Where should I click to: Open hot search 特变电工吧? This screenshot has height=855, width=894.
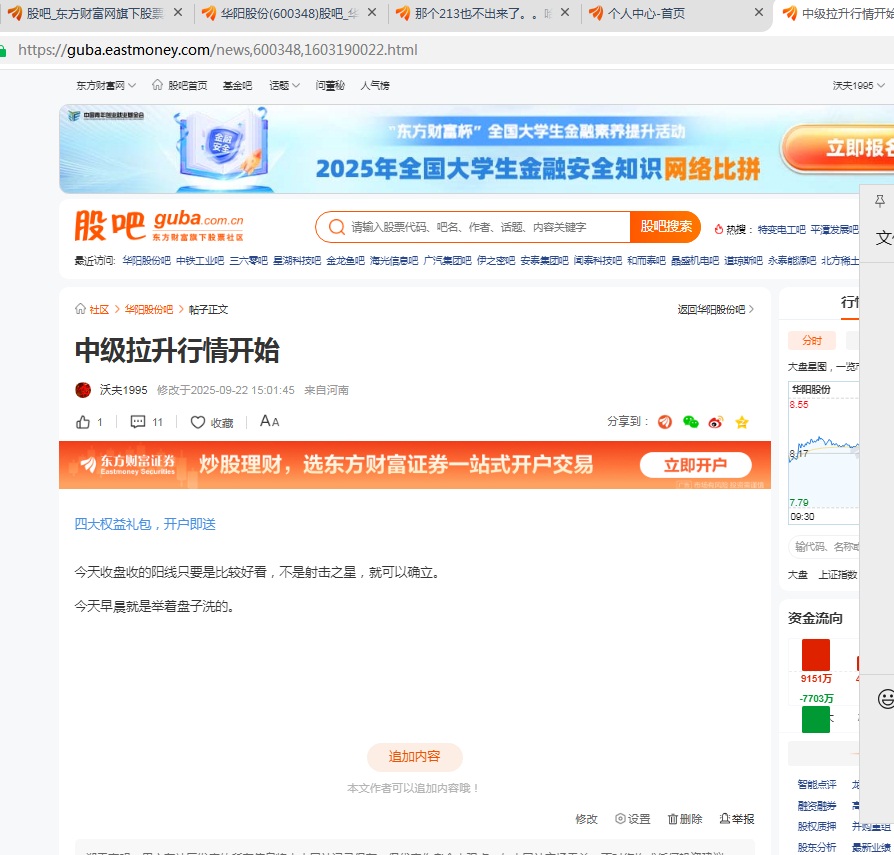pos(782,229)
